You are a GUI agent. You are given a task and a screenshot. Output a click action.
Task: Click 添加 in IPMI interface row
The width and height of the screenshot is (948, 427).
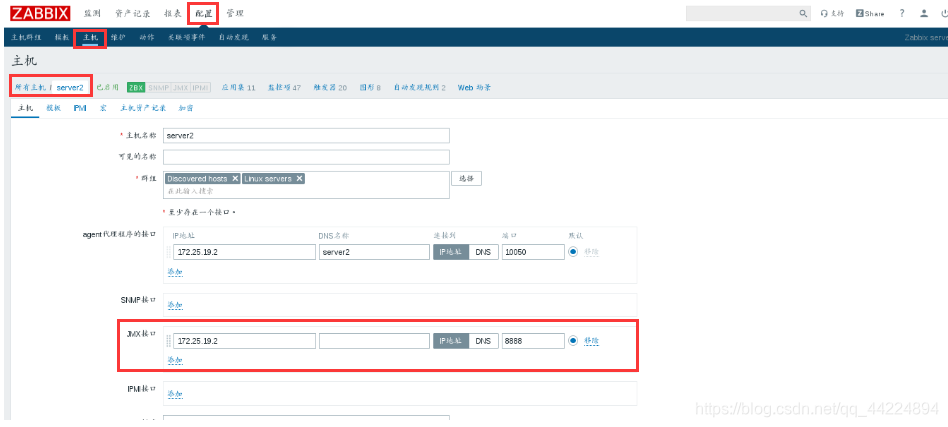point(175,394)
